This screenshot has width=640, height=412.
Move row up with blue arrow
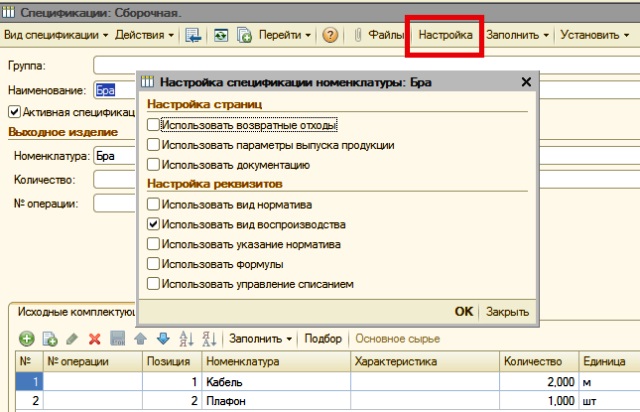pyautogui.click(x=140, y=339)
